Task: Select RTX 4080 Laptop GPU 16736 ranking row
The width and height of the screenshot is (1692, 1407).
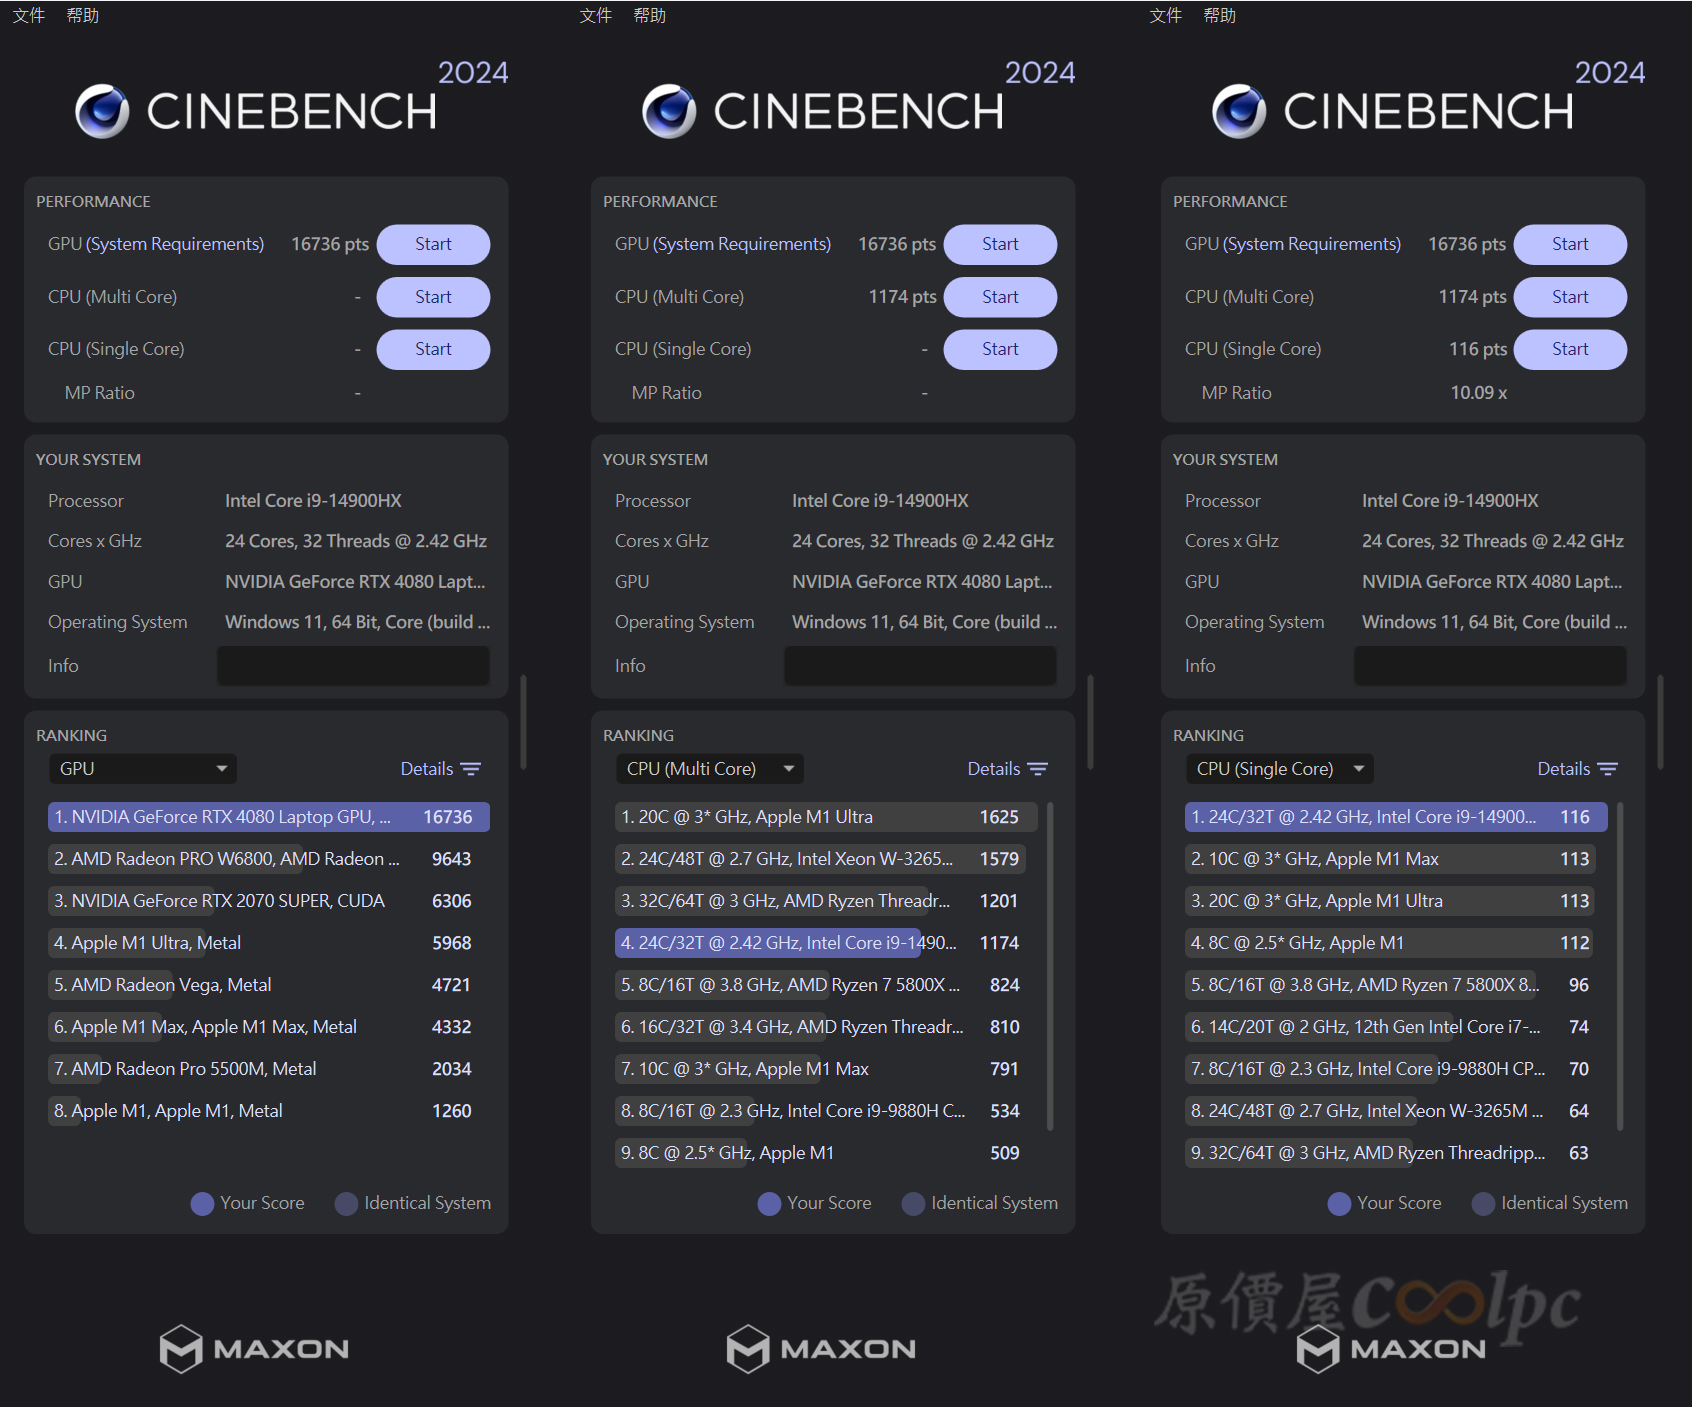Action: 269,817
